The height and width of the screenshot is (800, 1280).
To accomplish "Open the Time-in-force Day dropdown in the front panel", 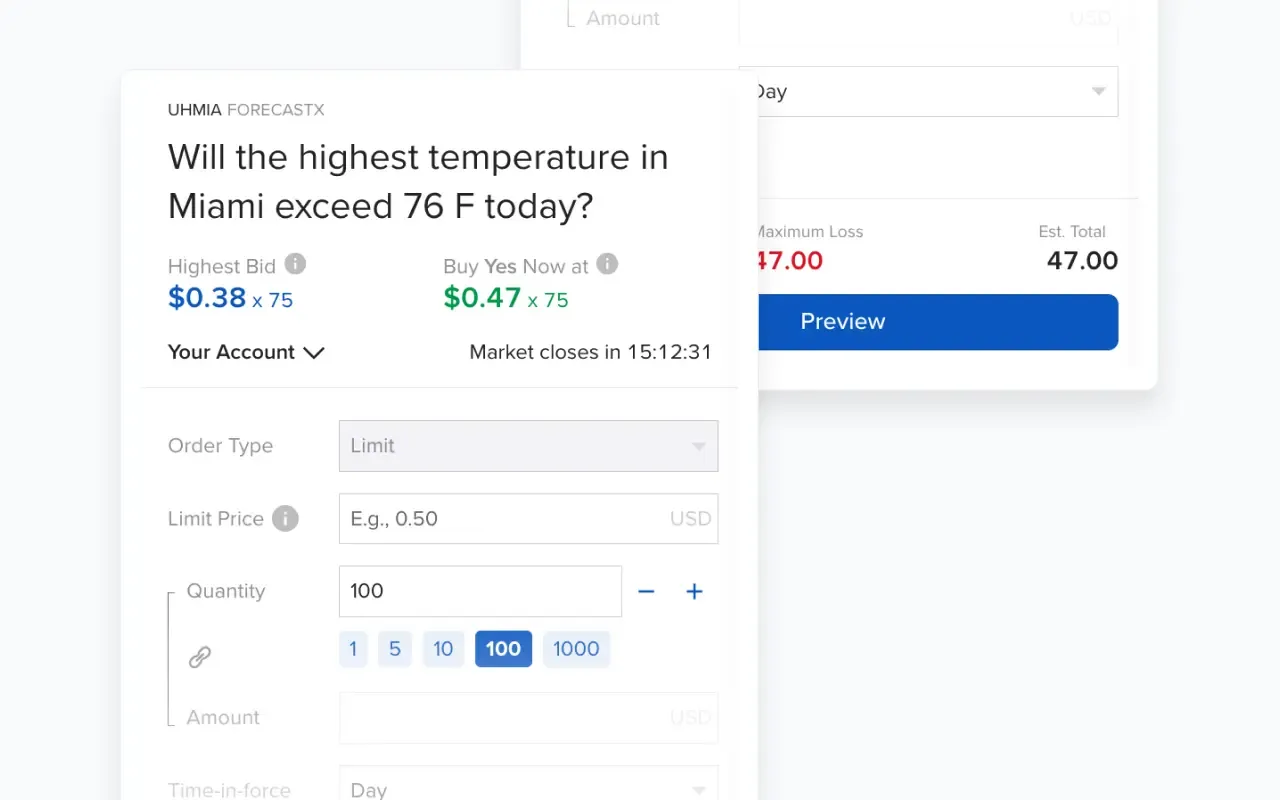I will click(x=528, y=786).
